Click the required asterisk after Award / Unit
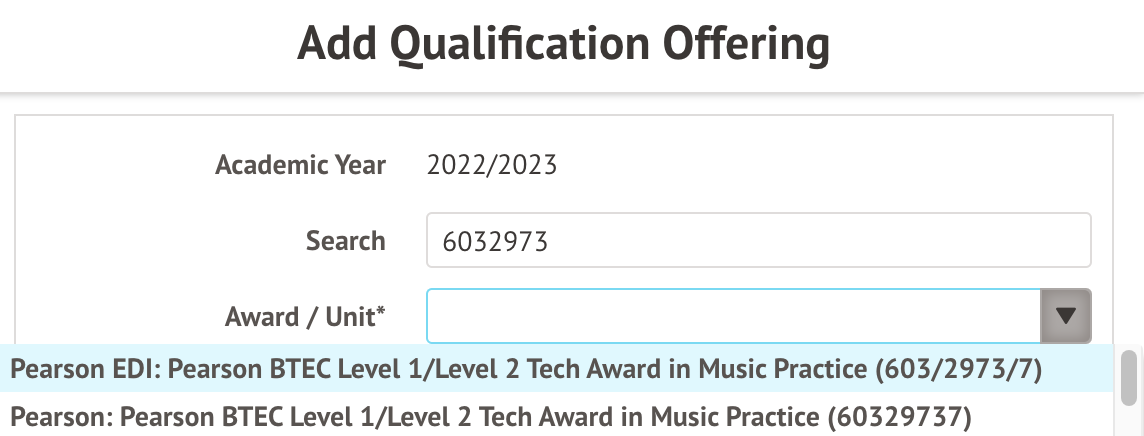The height and width of the screenshot is (436, 1144). (380, 312)
